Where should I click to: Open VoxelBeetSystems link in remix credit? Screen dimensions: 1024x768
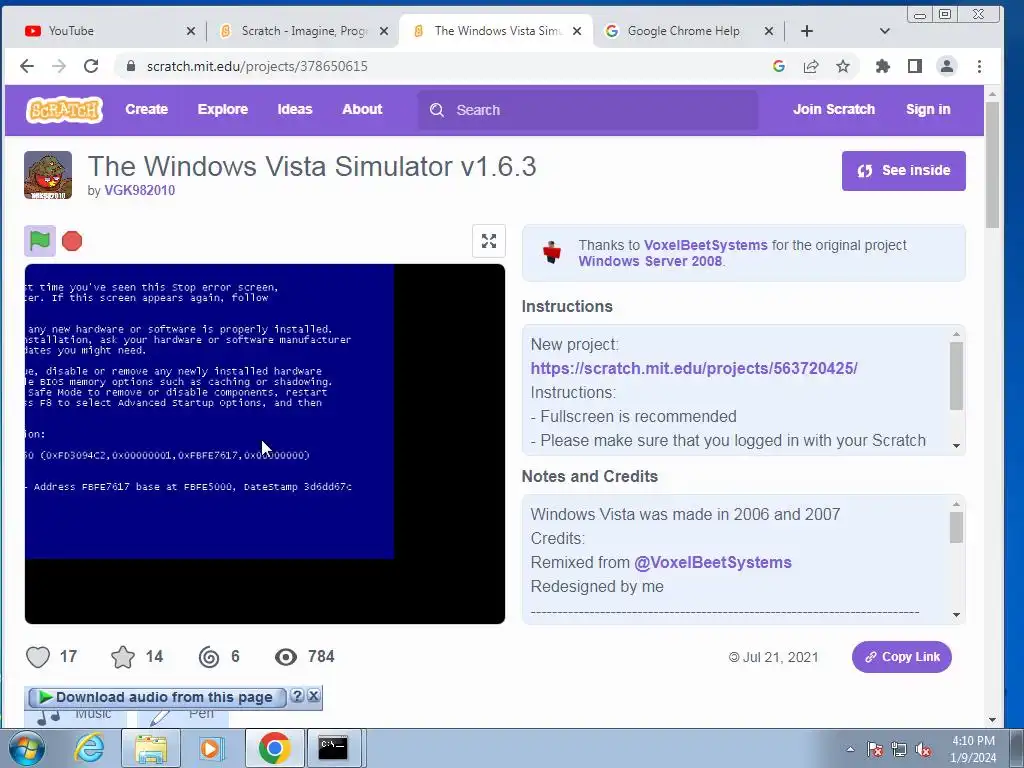click(705, 246)
